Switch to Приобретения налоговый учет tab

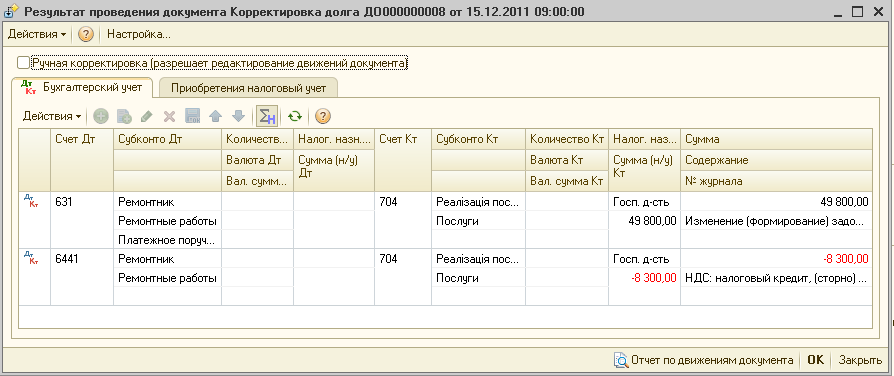(249, 88)
